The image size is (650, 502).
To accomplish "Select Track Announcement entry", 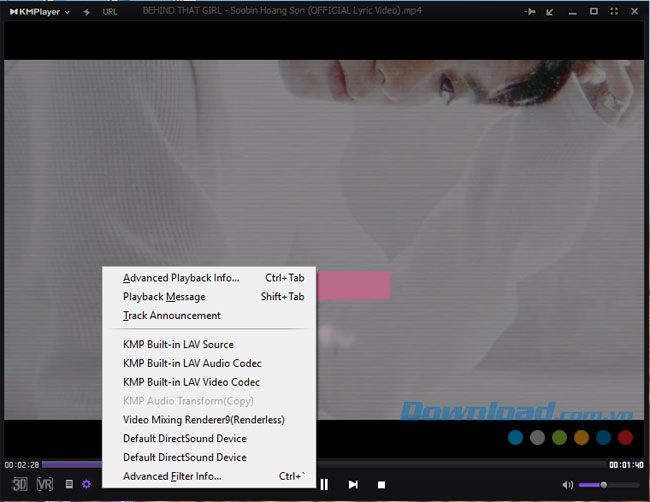I will (209, 315).
